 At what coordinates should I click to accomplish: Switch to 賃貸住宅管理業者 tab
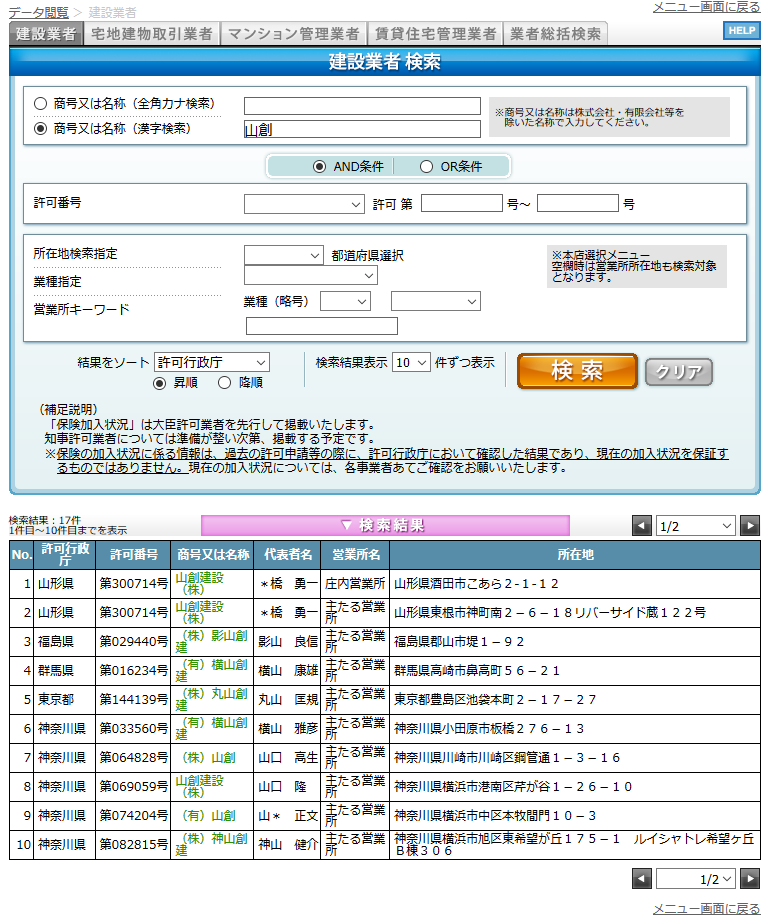click(x=435, y=34)
